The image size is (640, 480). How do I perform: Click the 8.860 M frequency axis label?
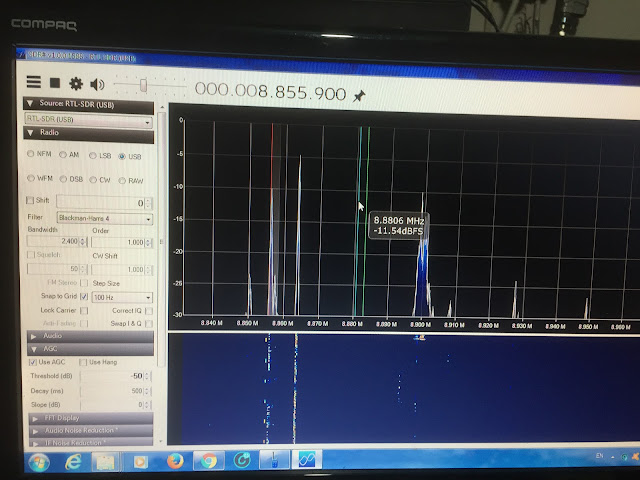[282, 323]
